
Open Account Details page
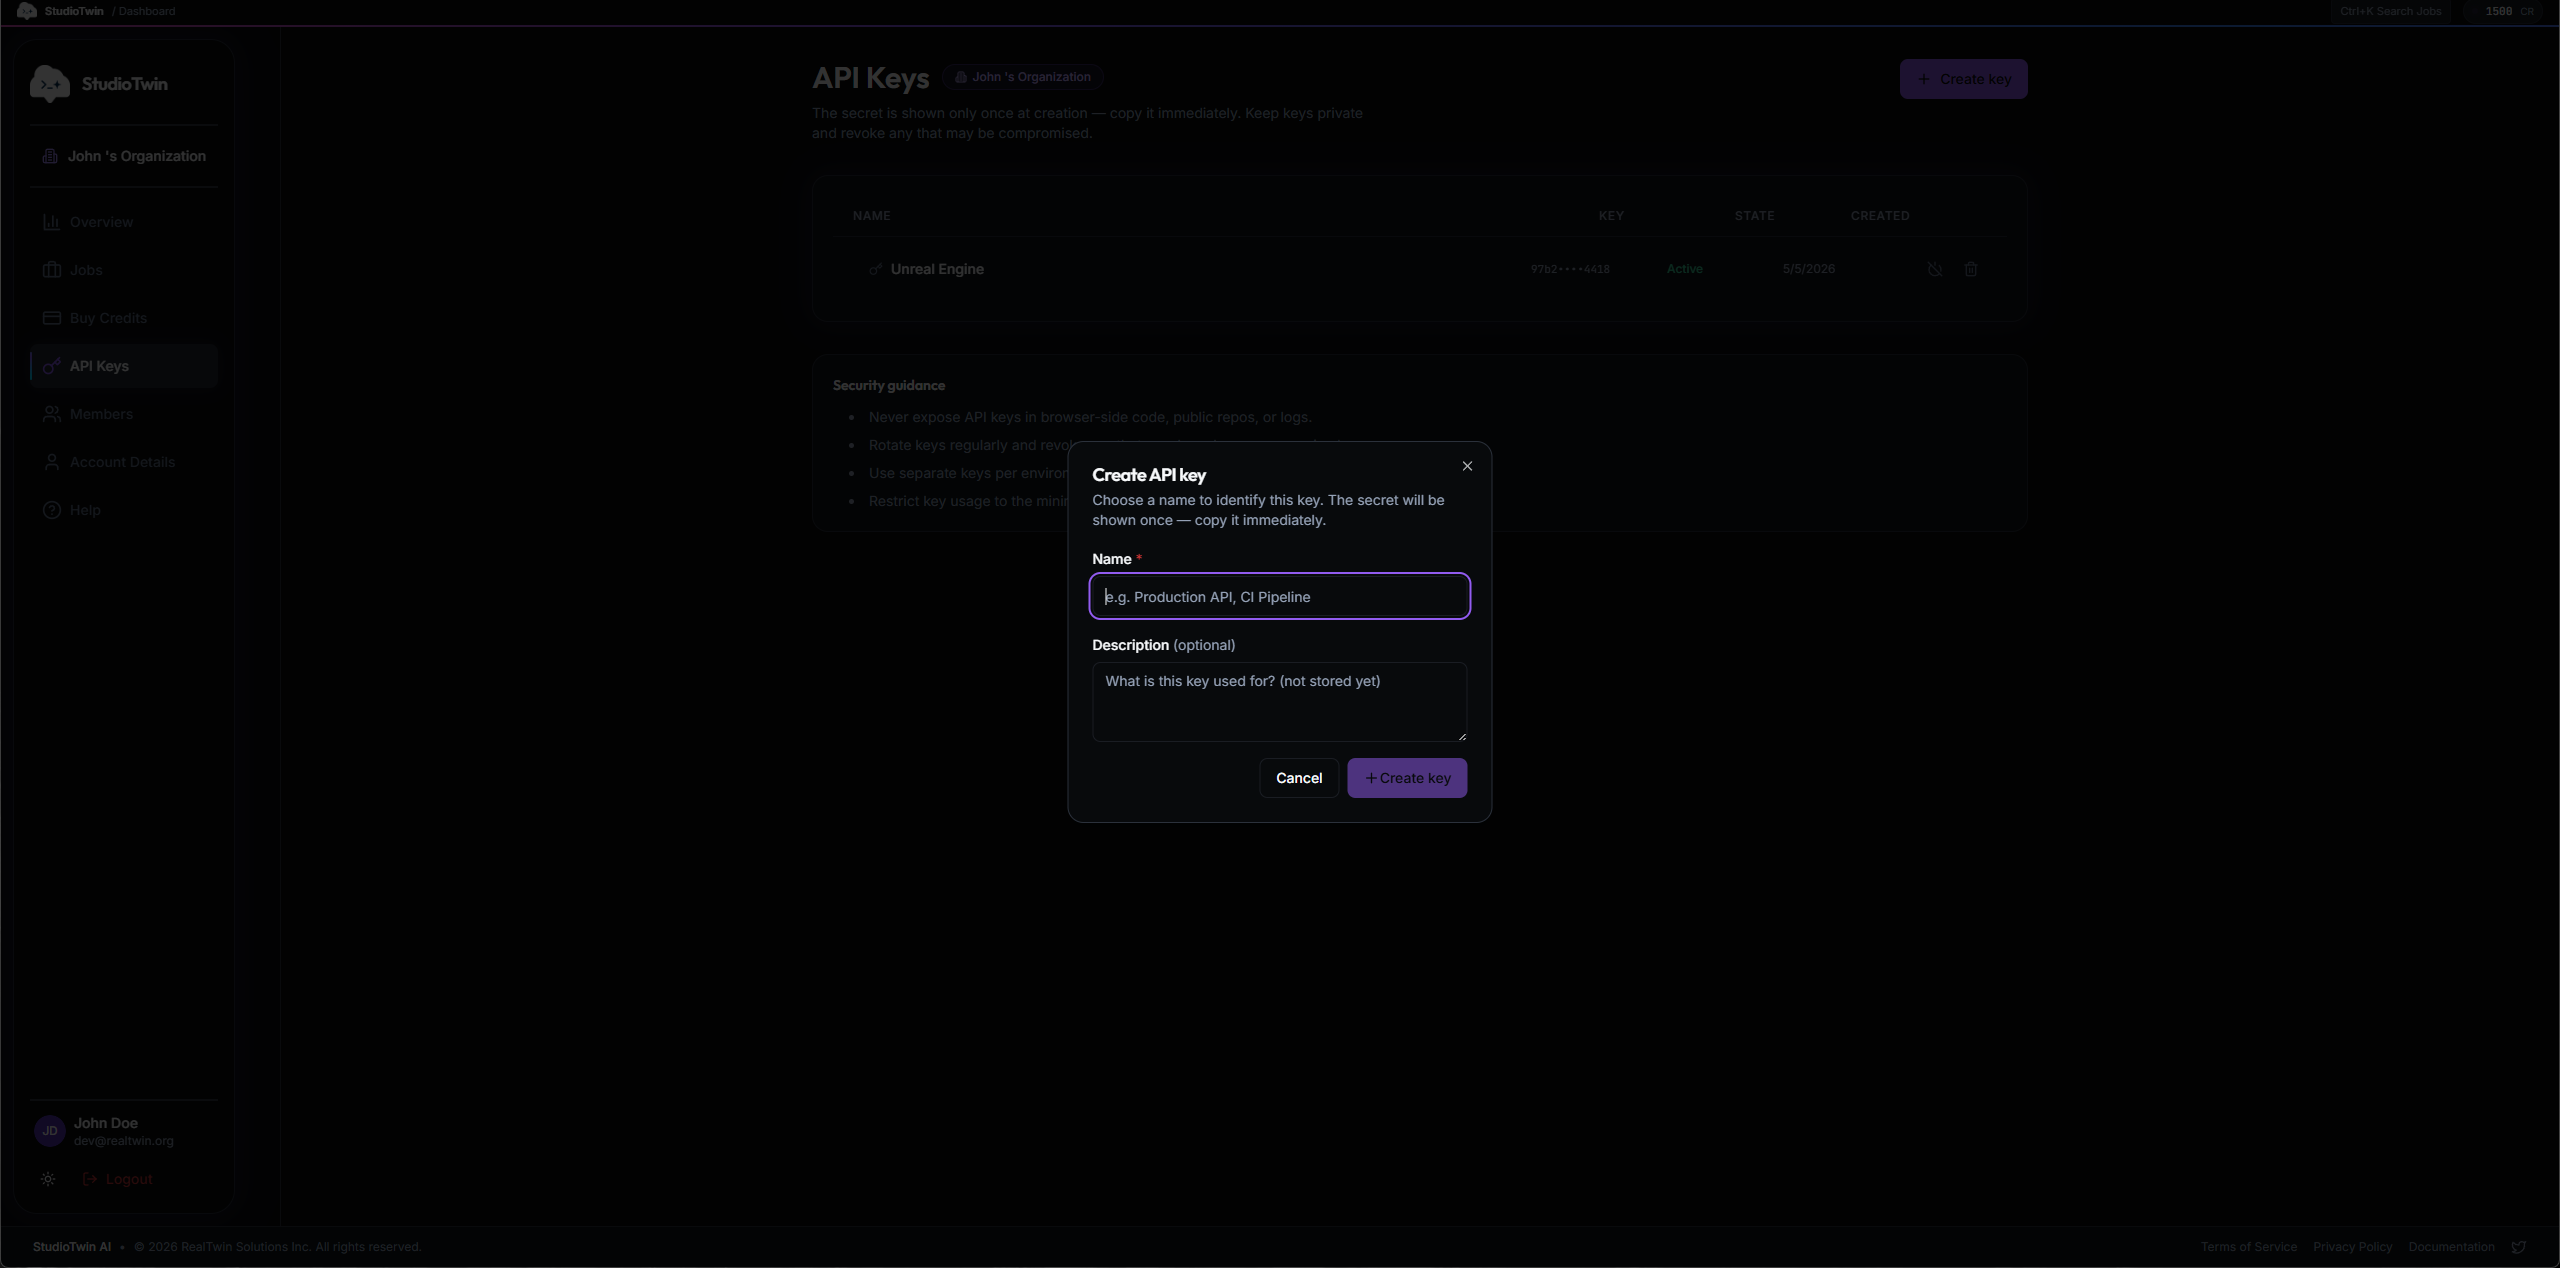pos(123,462)
